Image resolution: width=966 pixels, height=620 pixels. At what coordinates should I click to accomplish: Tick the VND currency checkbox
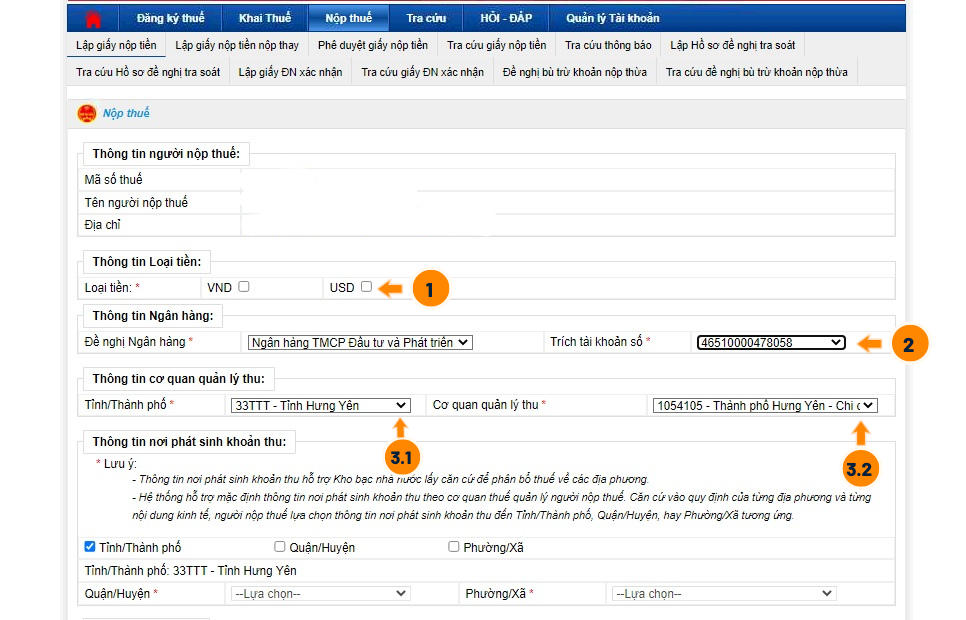[x=244, y=287]
